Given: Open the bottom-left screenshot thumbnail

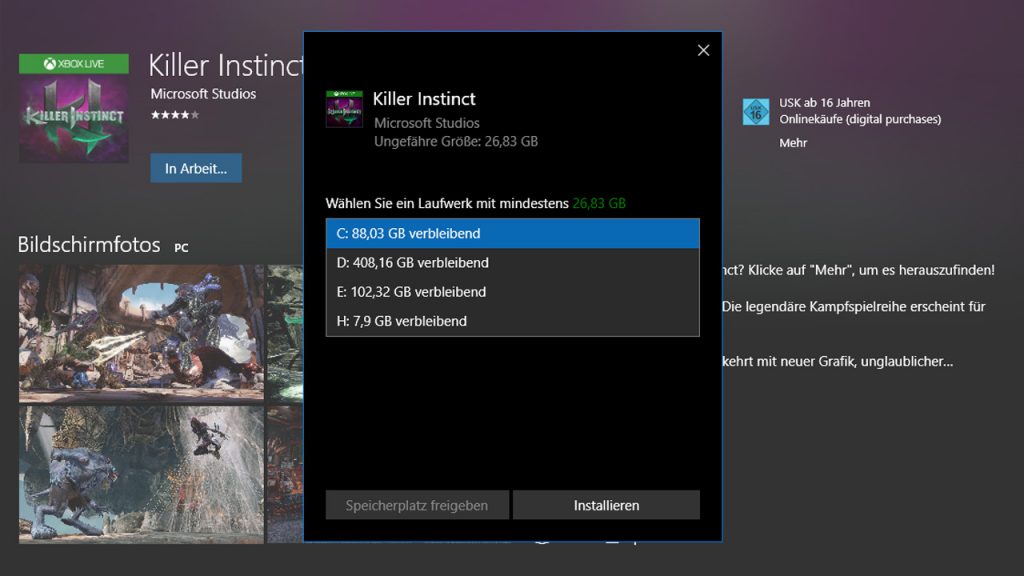Looking at the screenshot, I should coord(141,475).
